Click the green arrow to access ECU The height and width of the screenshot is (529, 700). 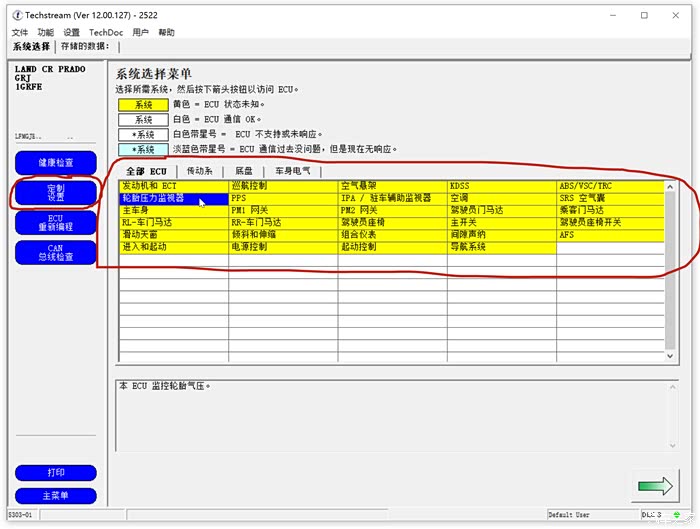coord(655,486)
